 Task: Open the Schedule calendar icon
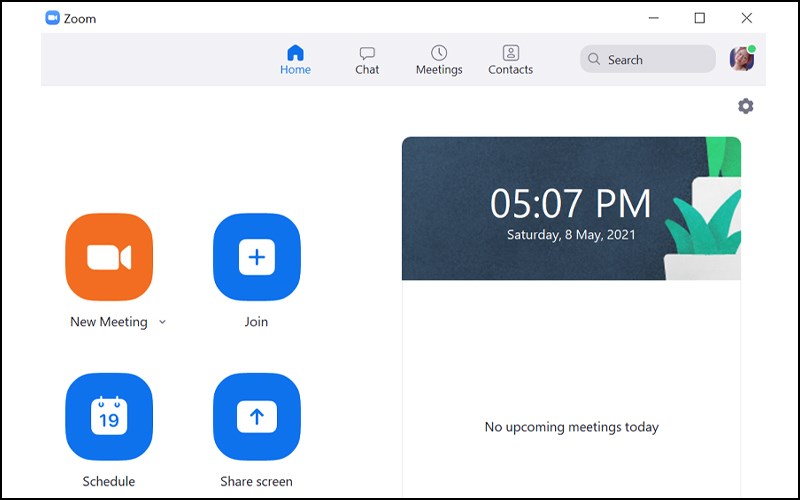109,417
